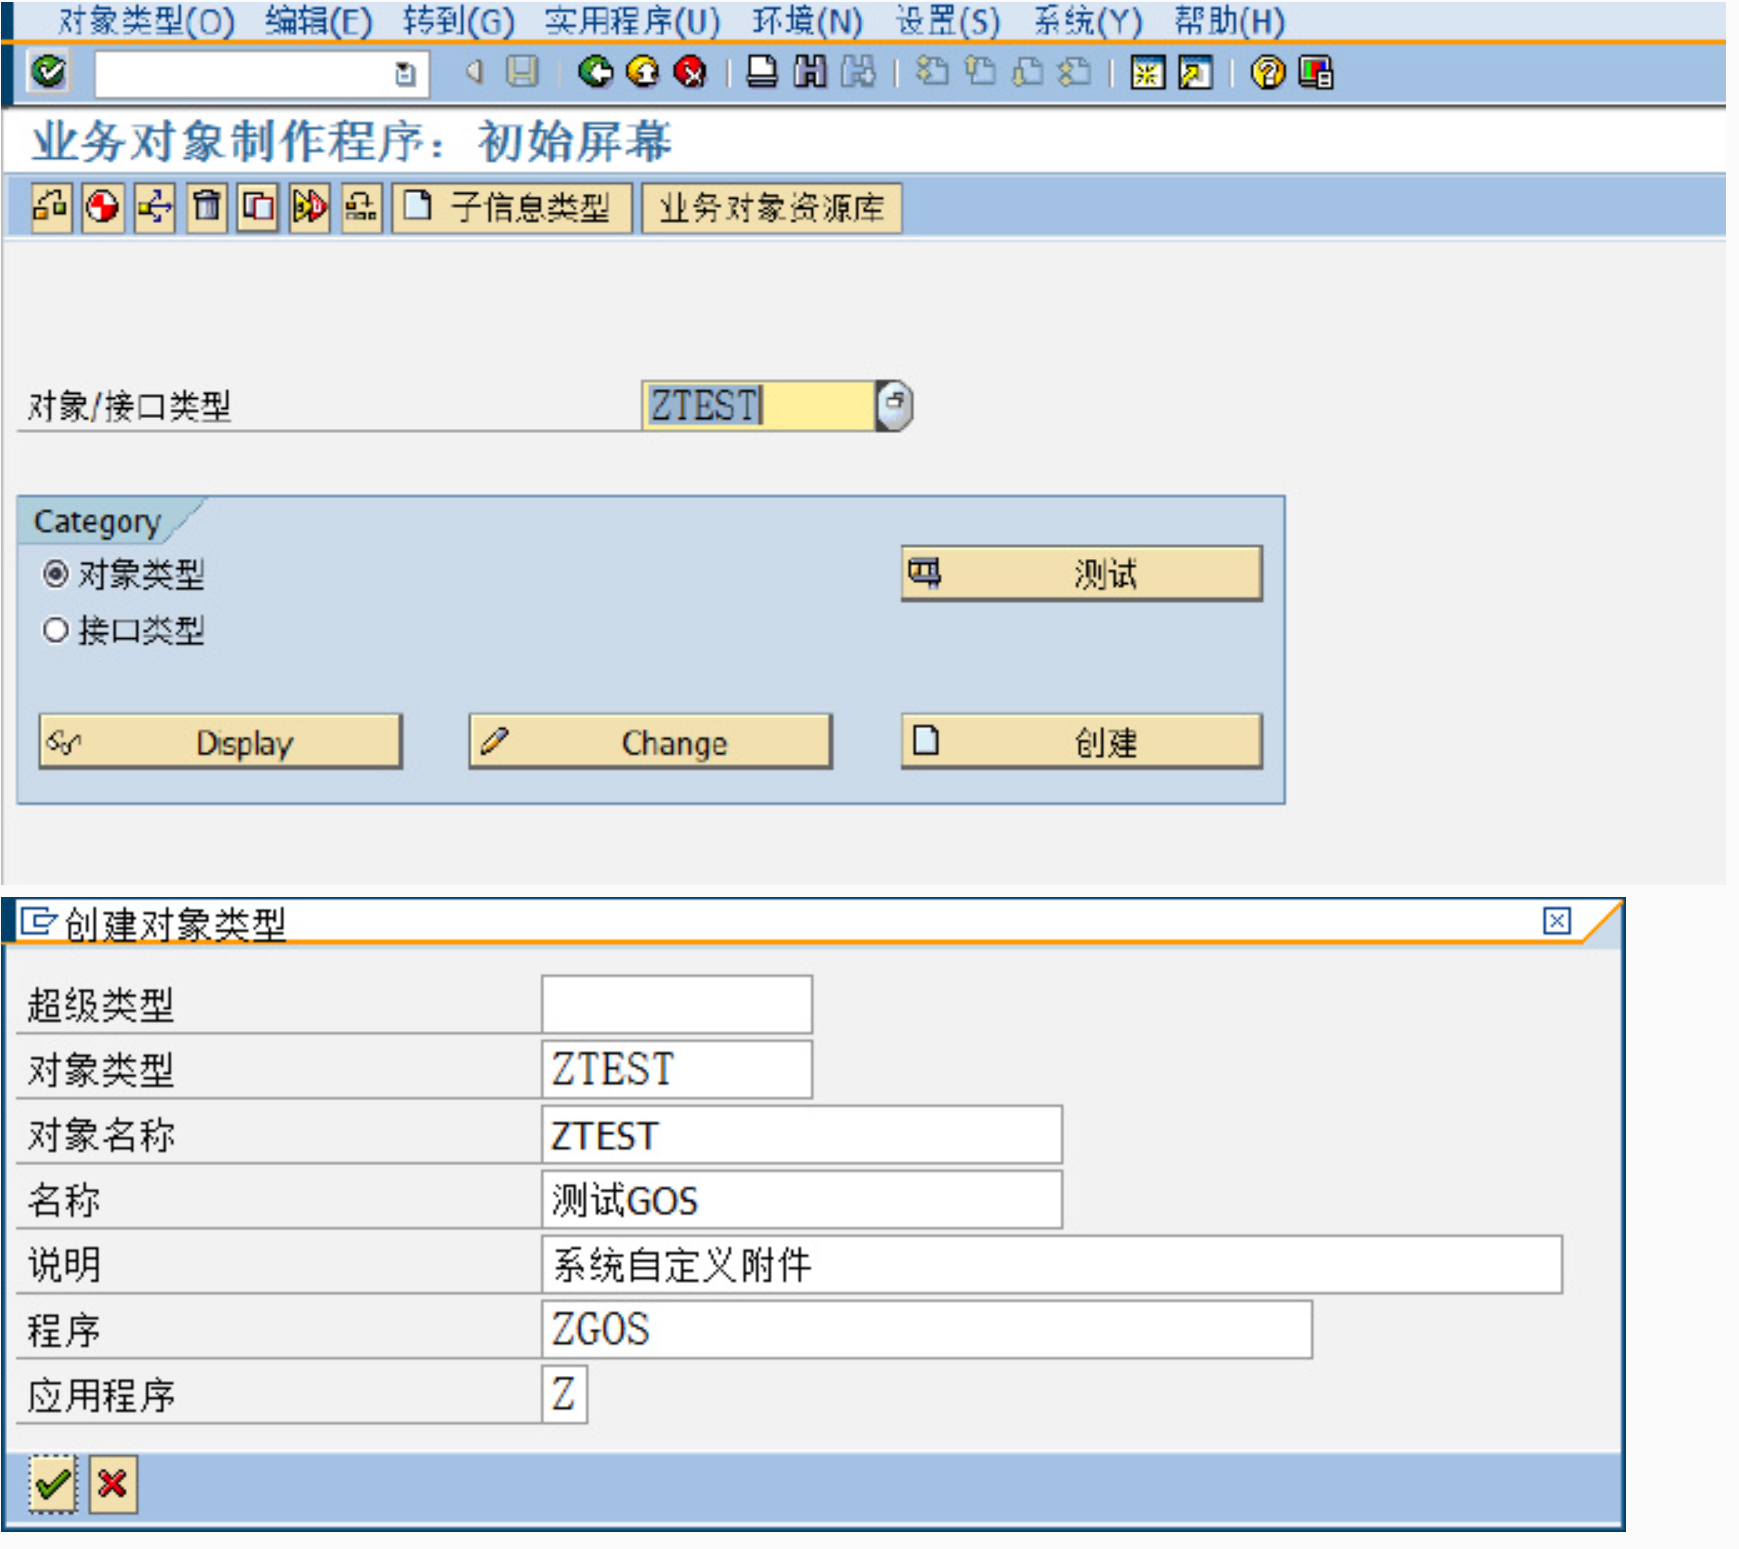The width and height of the screenshot is (1739, 1549).
Task: Click the Previous Page icon
Action: point(980,72)
